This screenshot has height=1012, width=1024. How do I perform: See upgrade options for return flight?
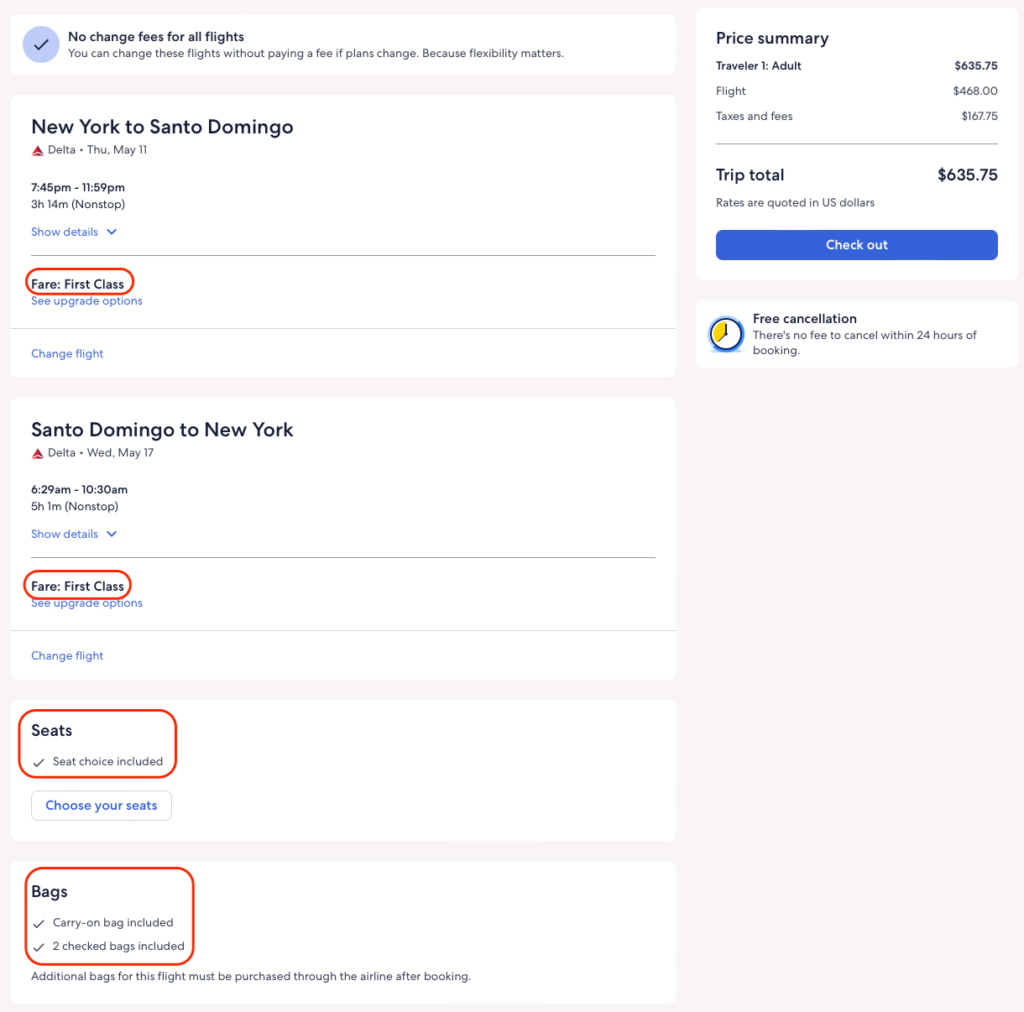point(87,603)
